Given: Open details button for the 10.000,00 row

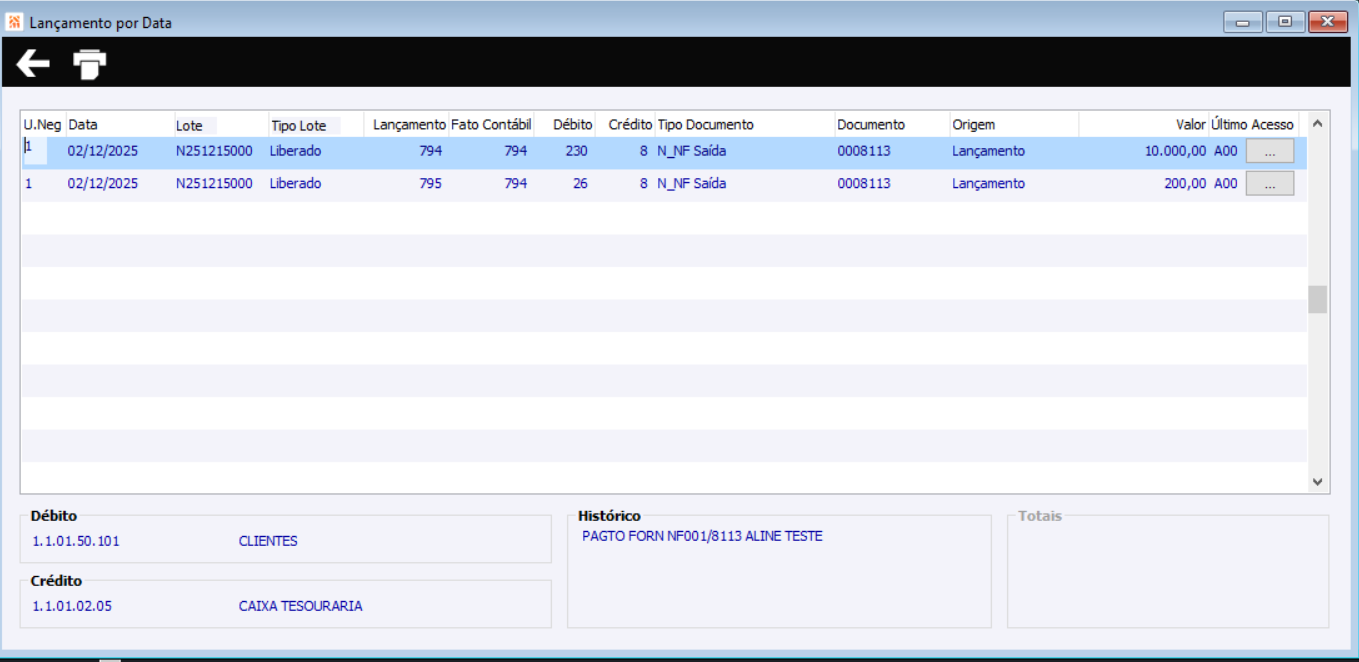Looking at the screenshot, I should [x=1269, y=152].
